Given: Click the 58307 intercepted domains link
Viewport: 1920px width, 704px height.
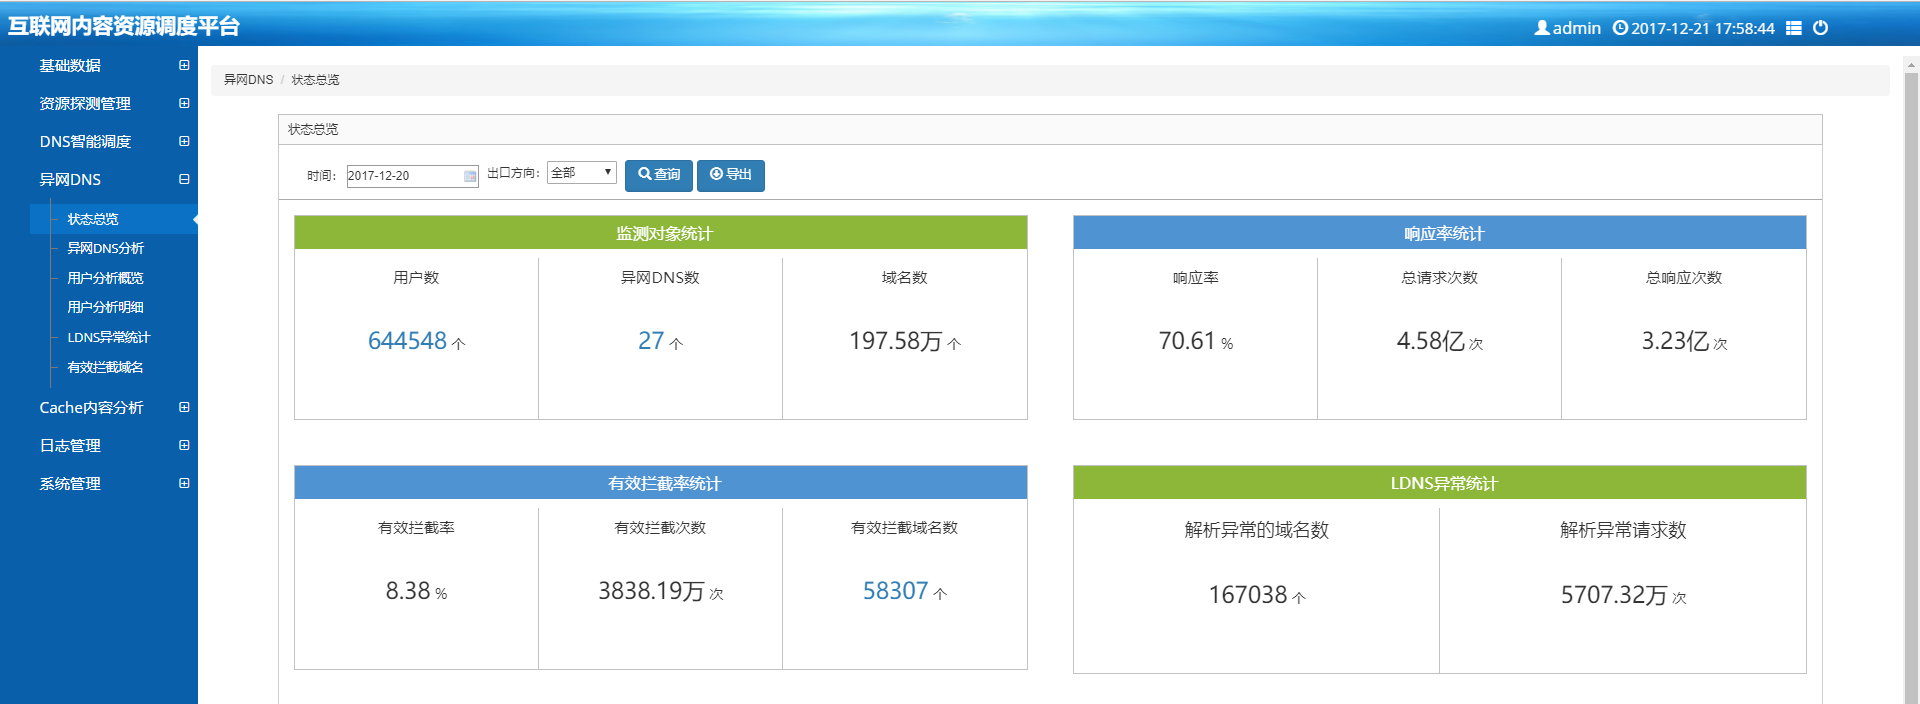Looking at the screenshot, I should [x=895, y=591].
